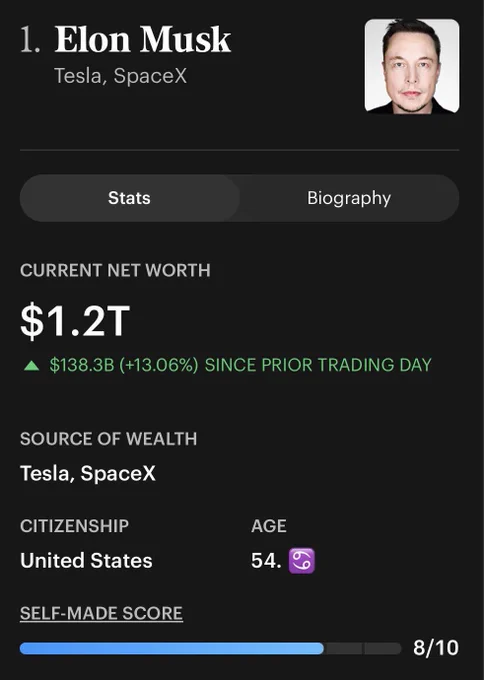The height and width of the screenshot is (680, 484).
Task: Click the SINCE PRIOR TRADING DAY text
Action: coord(318,365)
